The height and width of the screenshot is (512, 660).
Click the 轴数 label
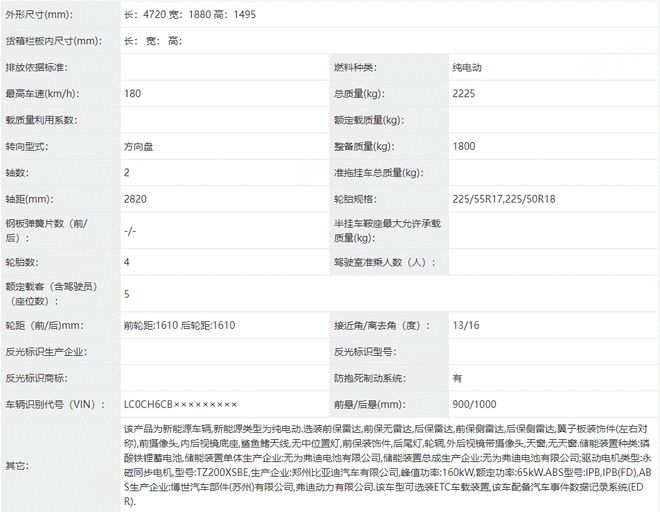tap(17, 173)
